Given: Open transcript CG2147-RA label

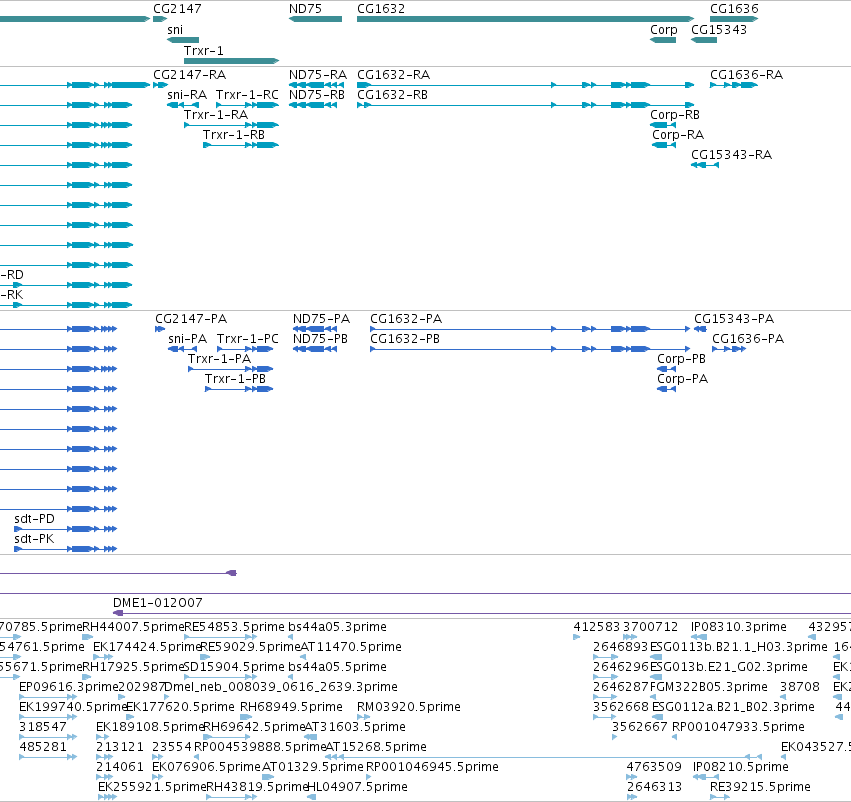Looking at the screenshot, I should pyautogui.click(x=189, y=74).
